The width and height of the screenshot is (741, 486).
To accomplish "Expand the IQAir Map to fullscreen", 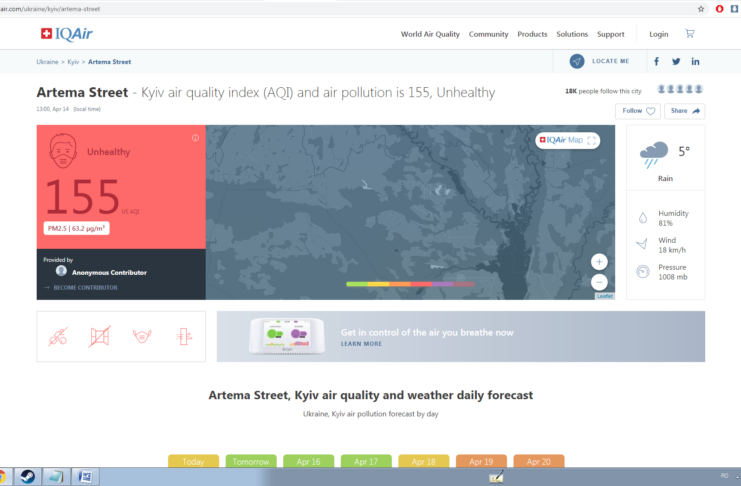I will pos(592,140).
